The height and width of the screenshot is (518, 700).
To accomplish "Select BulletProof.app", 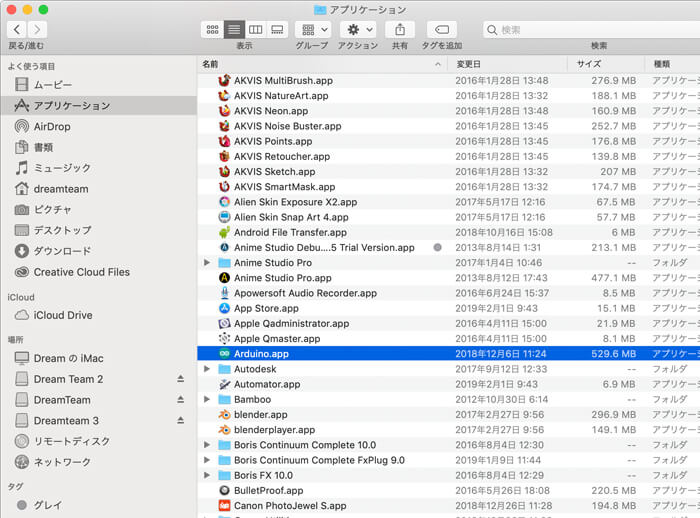I will (x=449, y=490).
